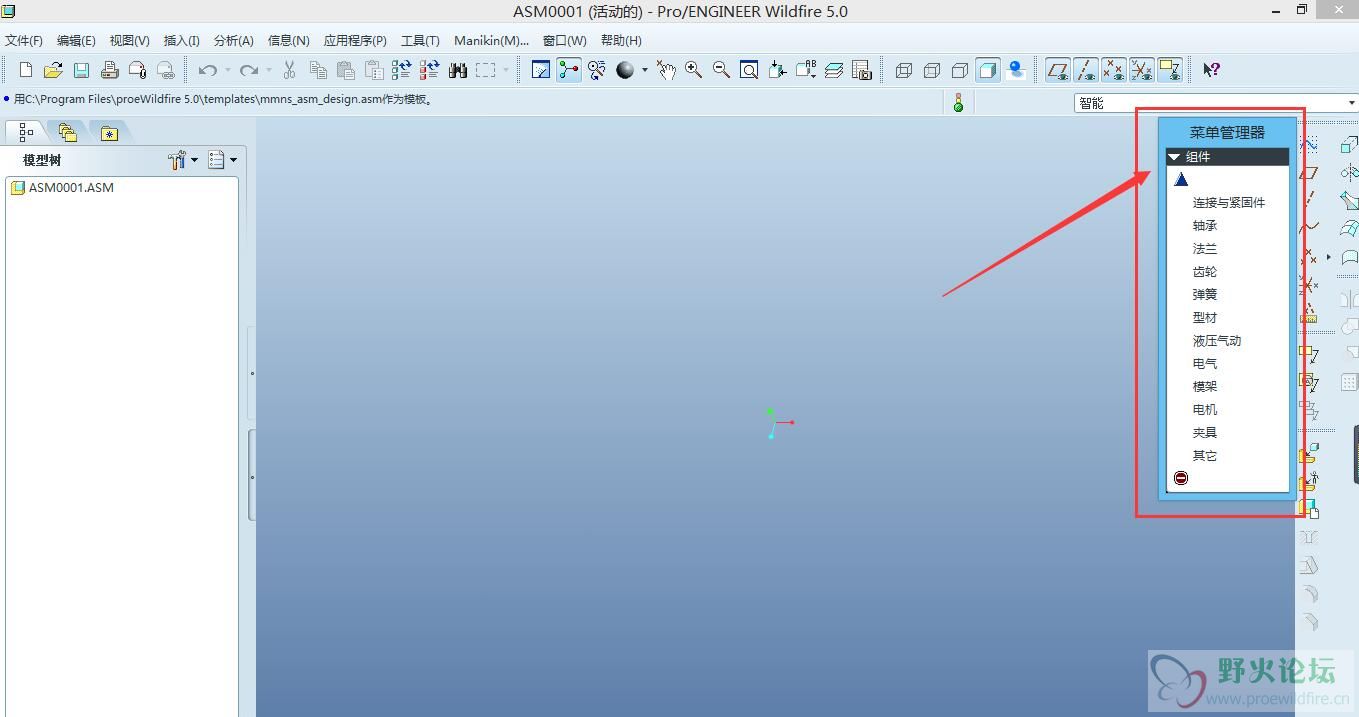Select 弹簧 in menu manager

(1205, 295)
